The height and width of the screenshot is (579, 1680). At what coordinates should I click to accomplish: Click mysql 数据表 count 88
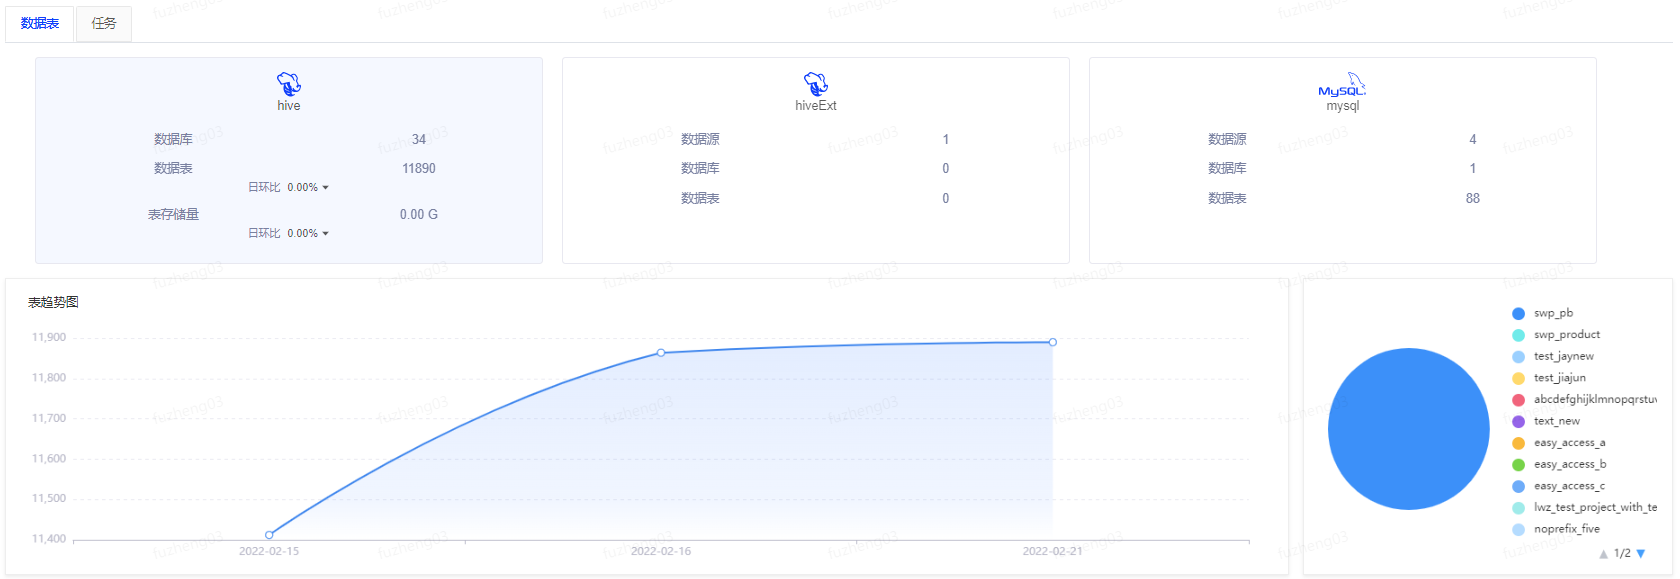click(1473, 198)
